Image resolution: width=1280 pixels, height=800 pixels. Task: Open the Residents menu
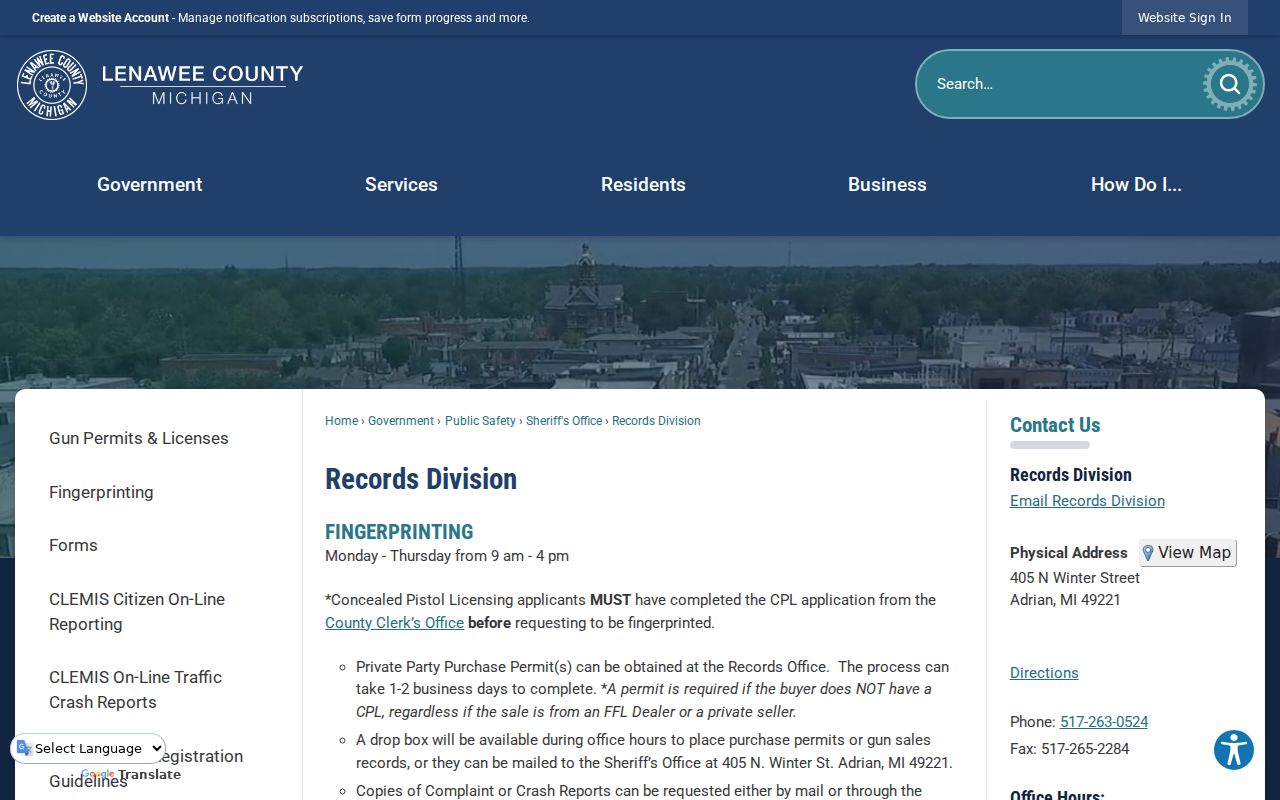643,184
